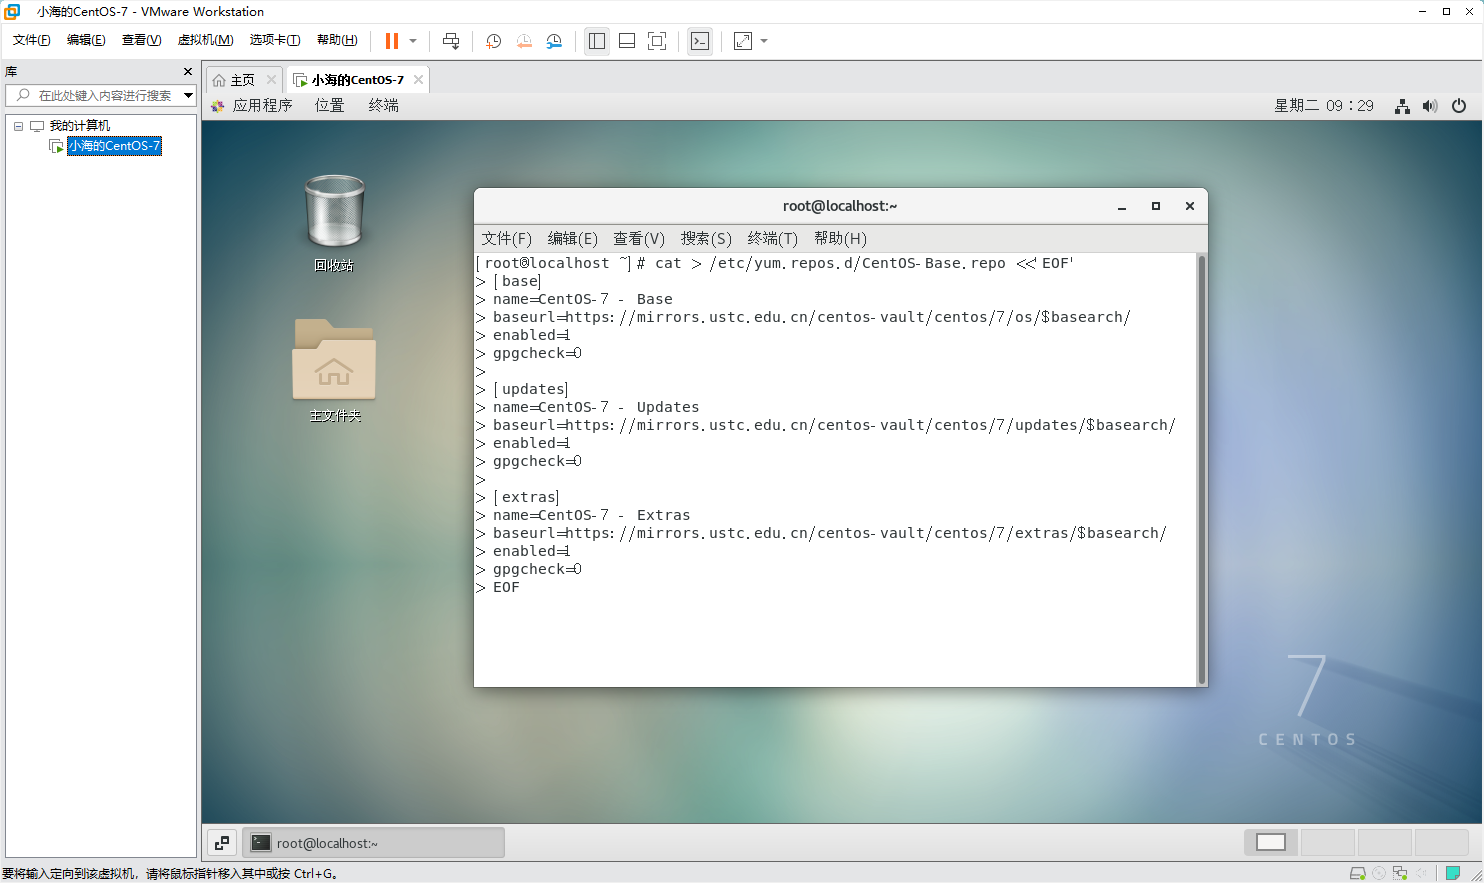Click the network status icon in the CentOS panel
Image resolution: width=1484 pixels, height=883 pixels.
pyautogui.click(x=1403, y=106)
